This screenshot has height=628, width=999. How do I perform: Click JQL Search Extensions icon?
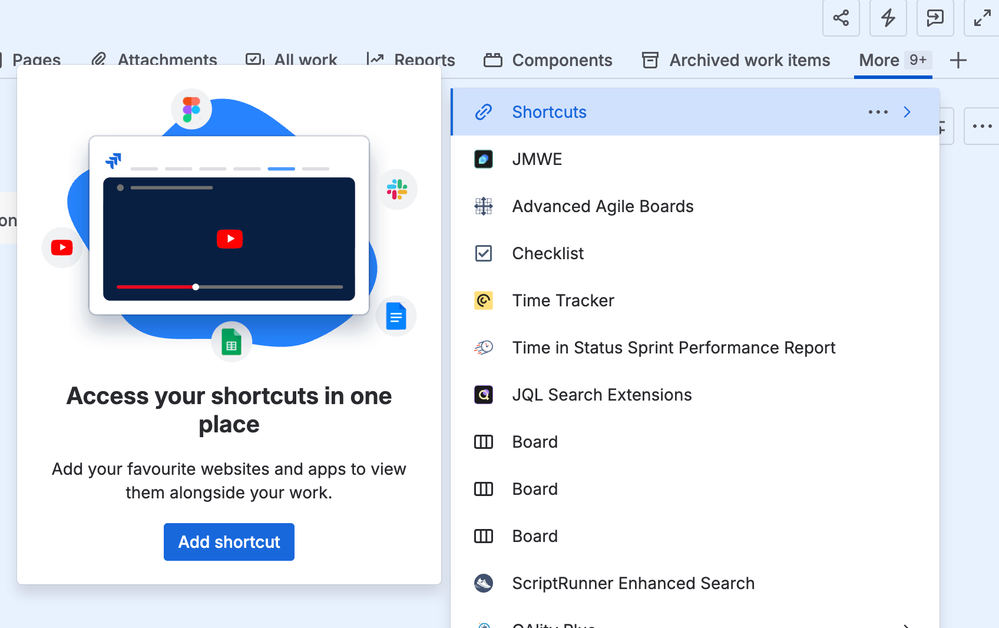click(x=484, y=395)
